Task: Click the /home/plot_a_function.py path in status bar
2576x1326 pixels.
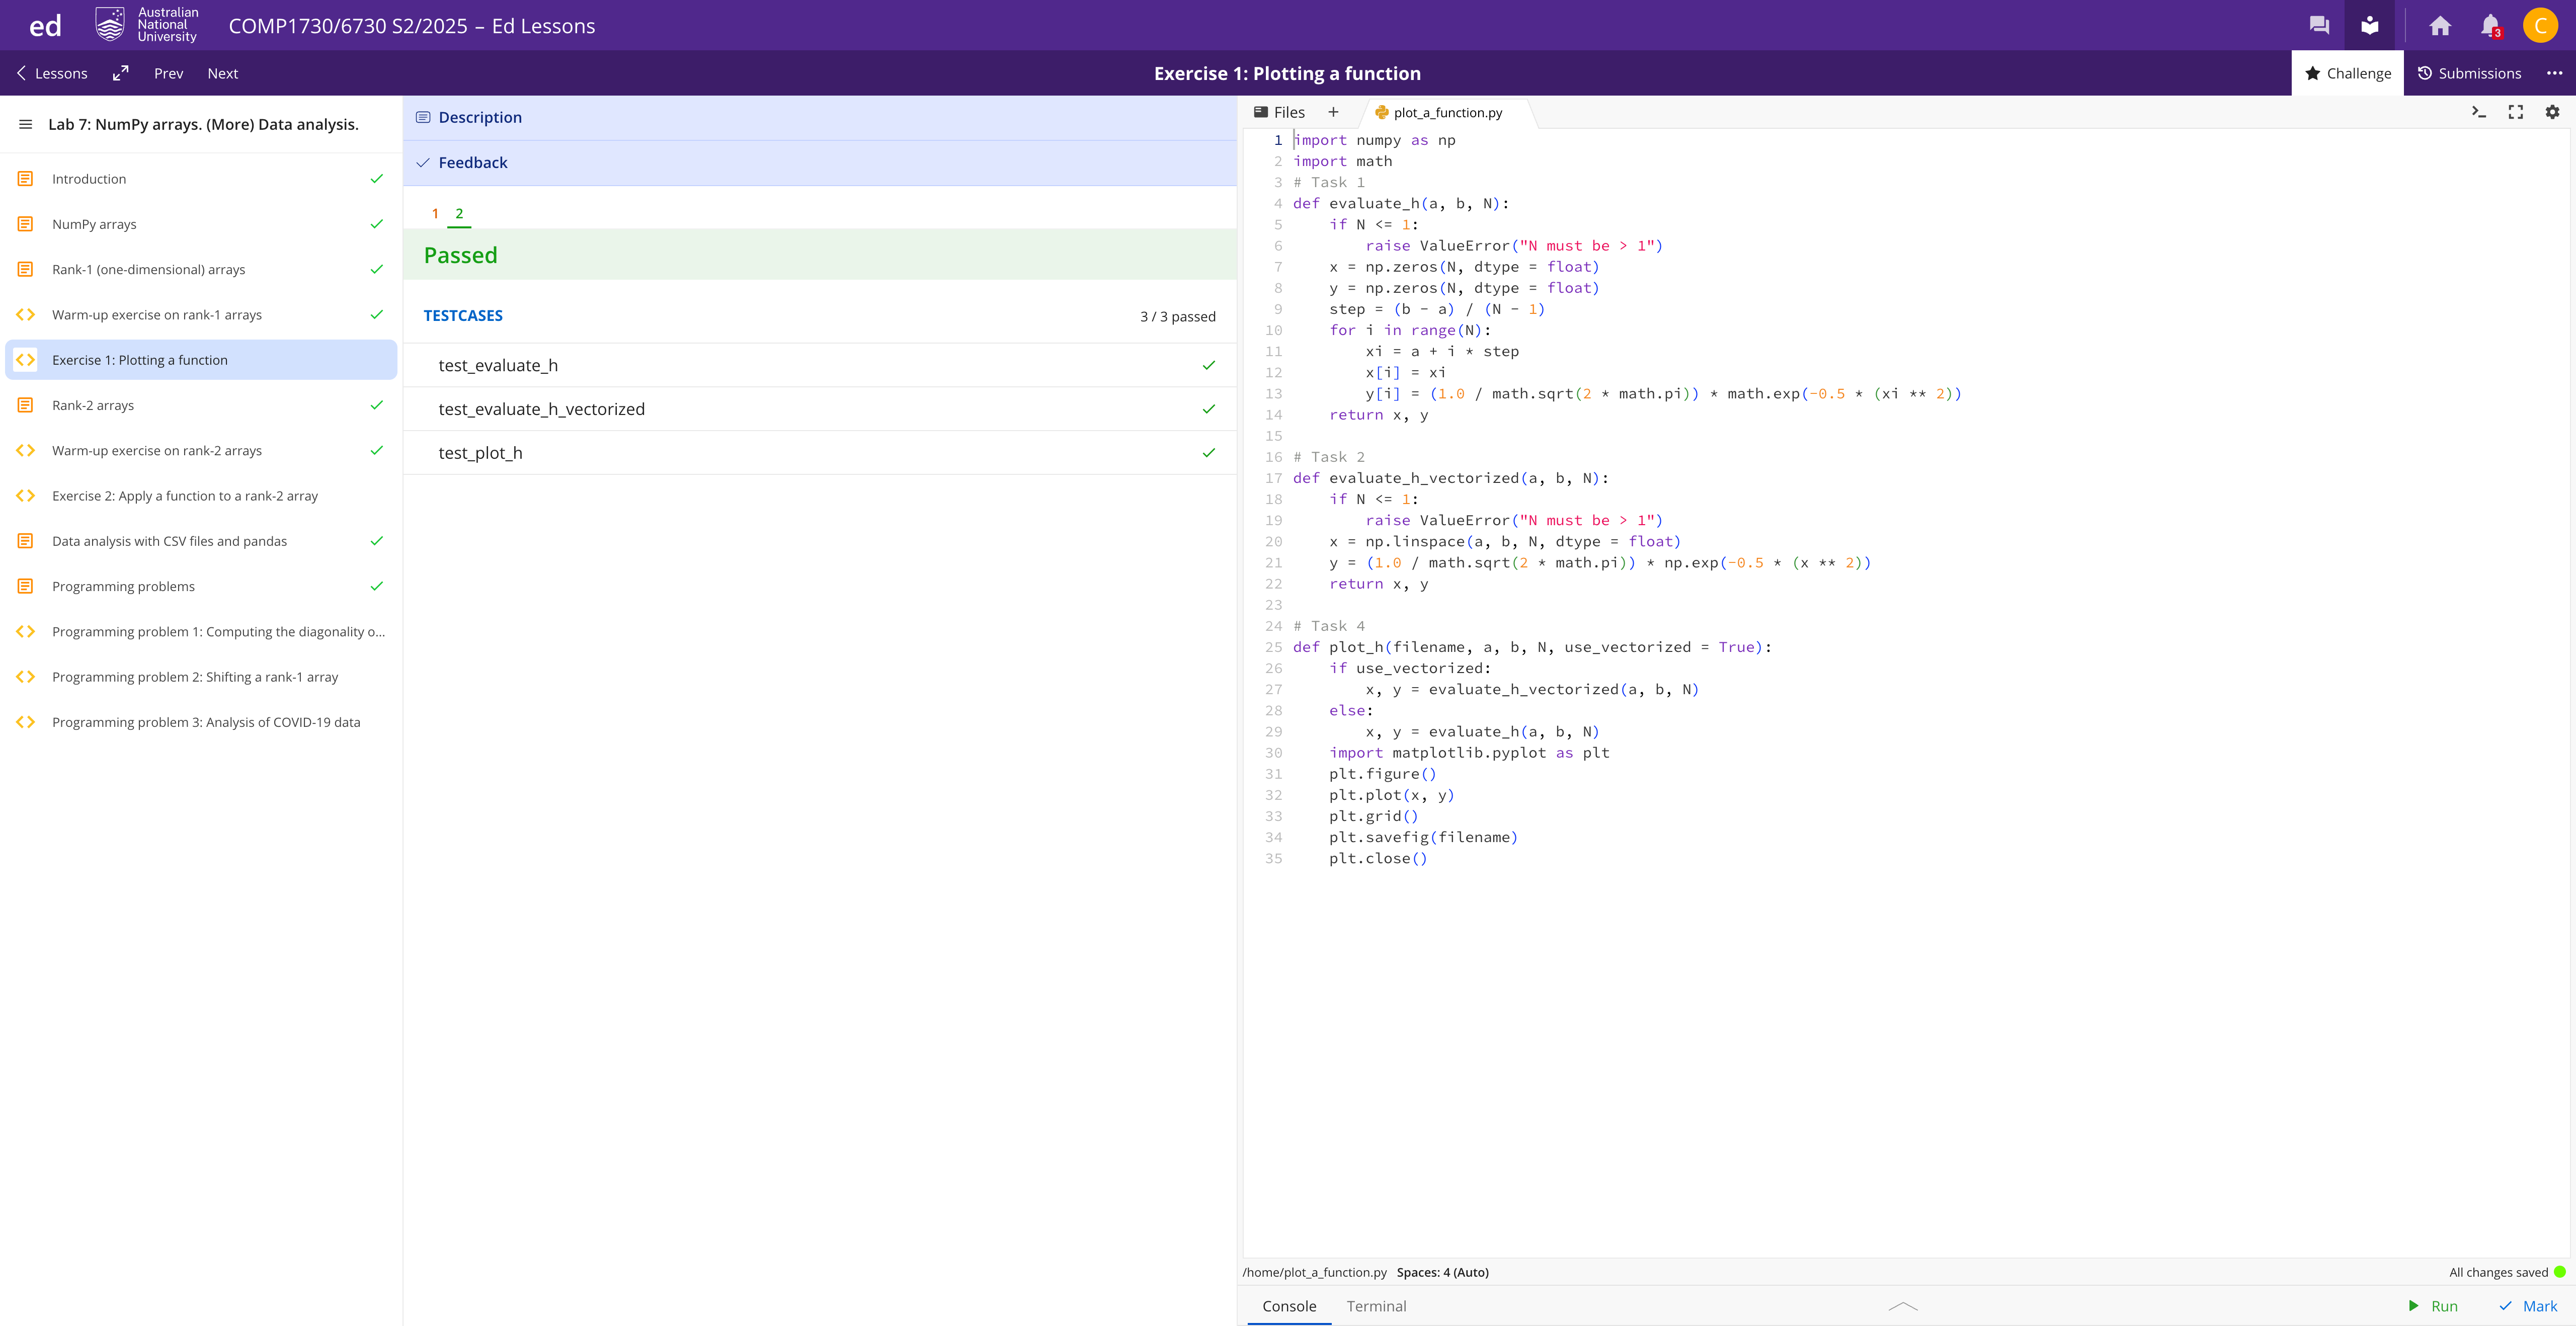Action: coord(1314,1272)
